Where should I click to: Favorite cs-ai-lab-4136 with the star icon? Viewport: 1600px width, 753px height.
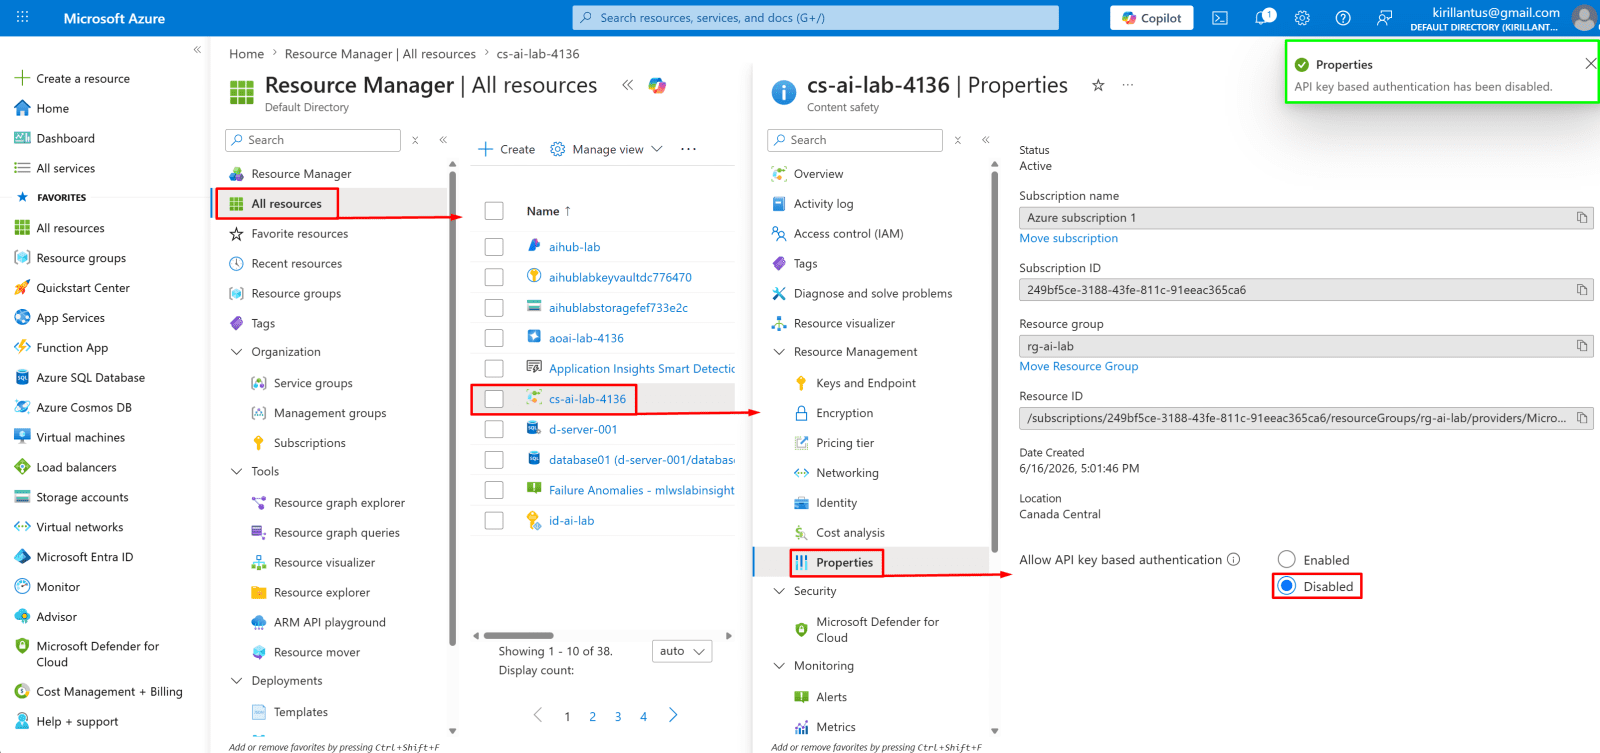(1098, 85)
